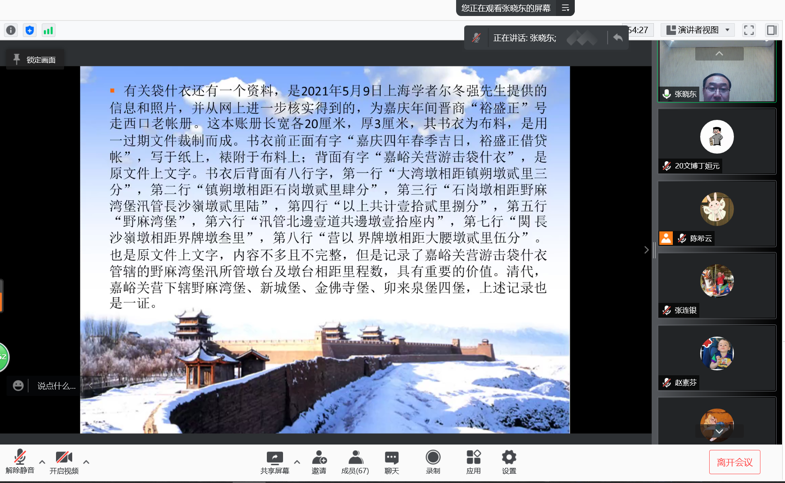The width and height of the screenshot is (785, 483).
Task: Open 设置 settings gear
Action: [x=509, y=461]
